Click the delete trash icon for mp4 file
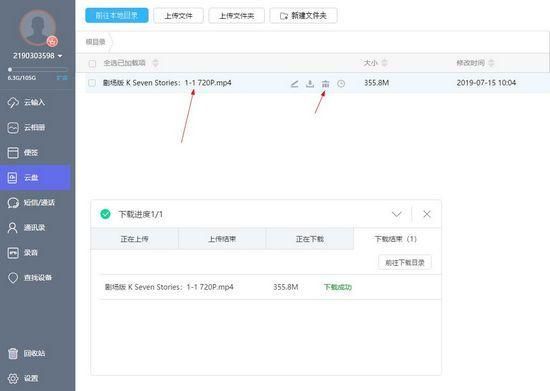The width and height of the screenshot is (550, 391). coord(326,83)
